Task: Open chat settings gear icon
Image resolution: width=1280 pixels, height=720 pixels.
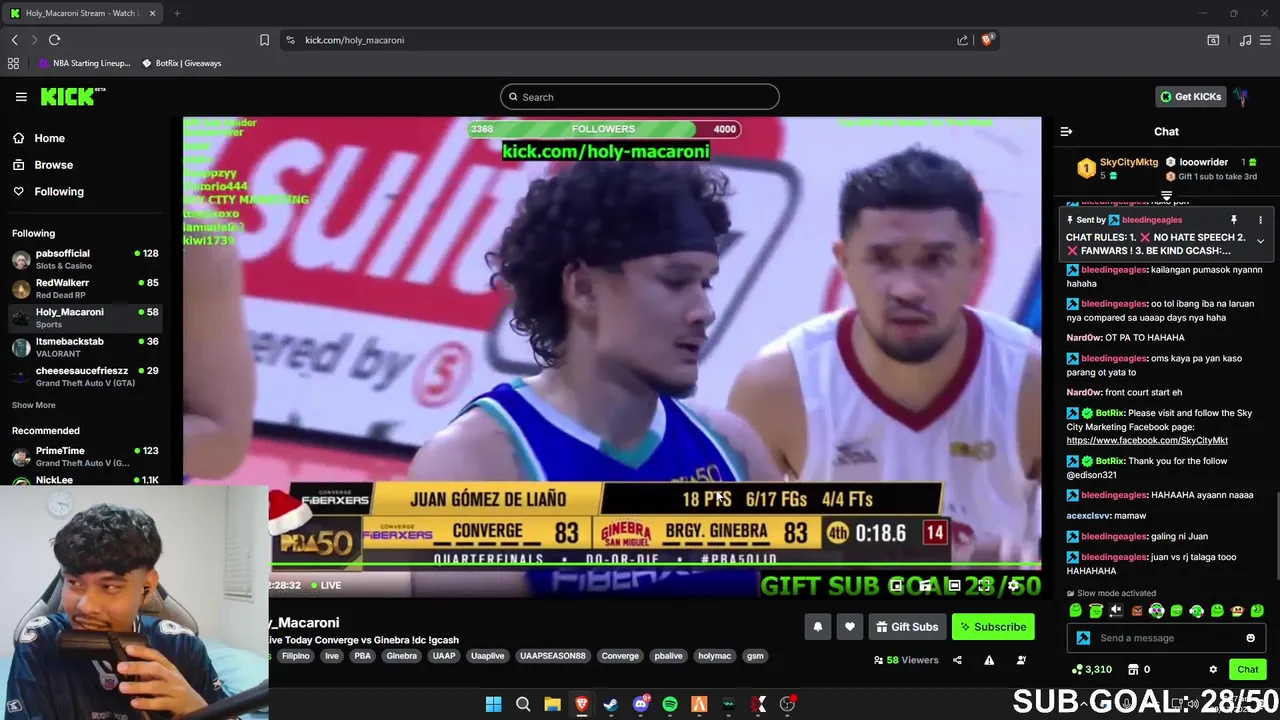Action: (x=1213, y=669)
